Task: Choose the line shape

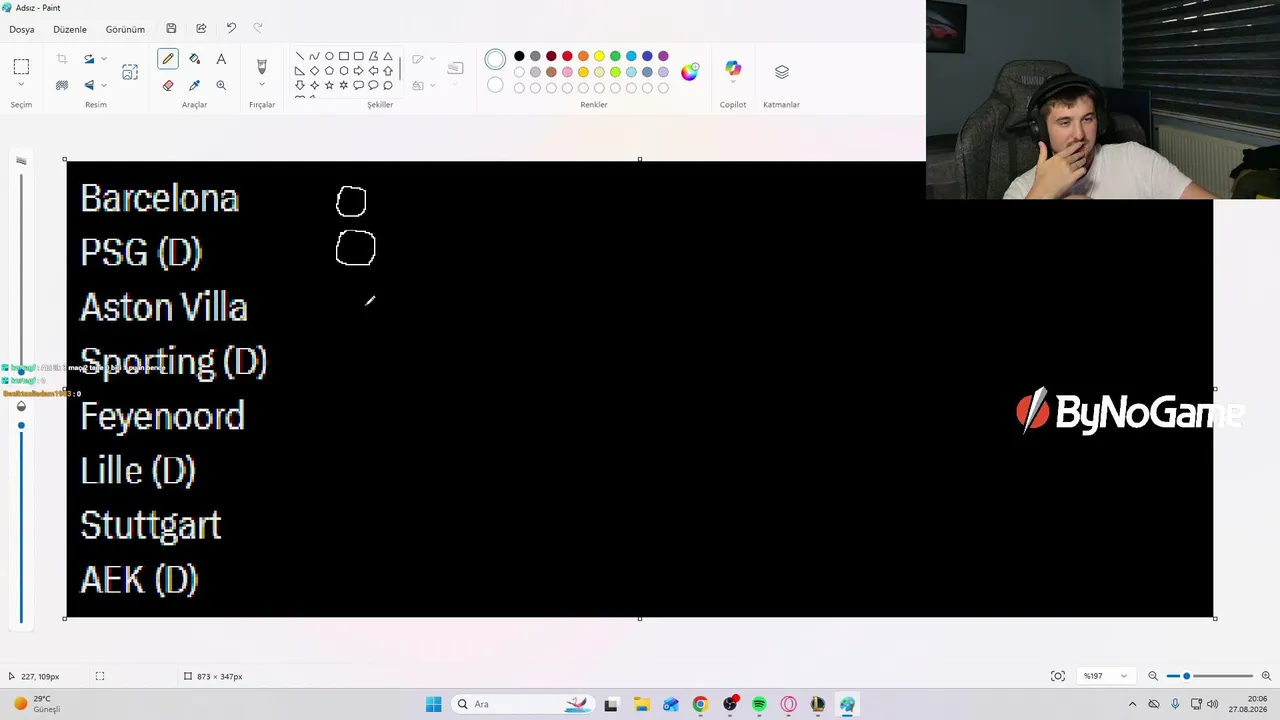Action: [x=299, y=57]
